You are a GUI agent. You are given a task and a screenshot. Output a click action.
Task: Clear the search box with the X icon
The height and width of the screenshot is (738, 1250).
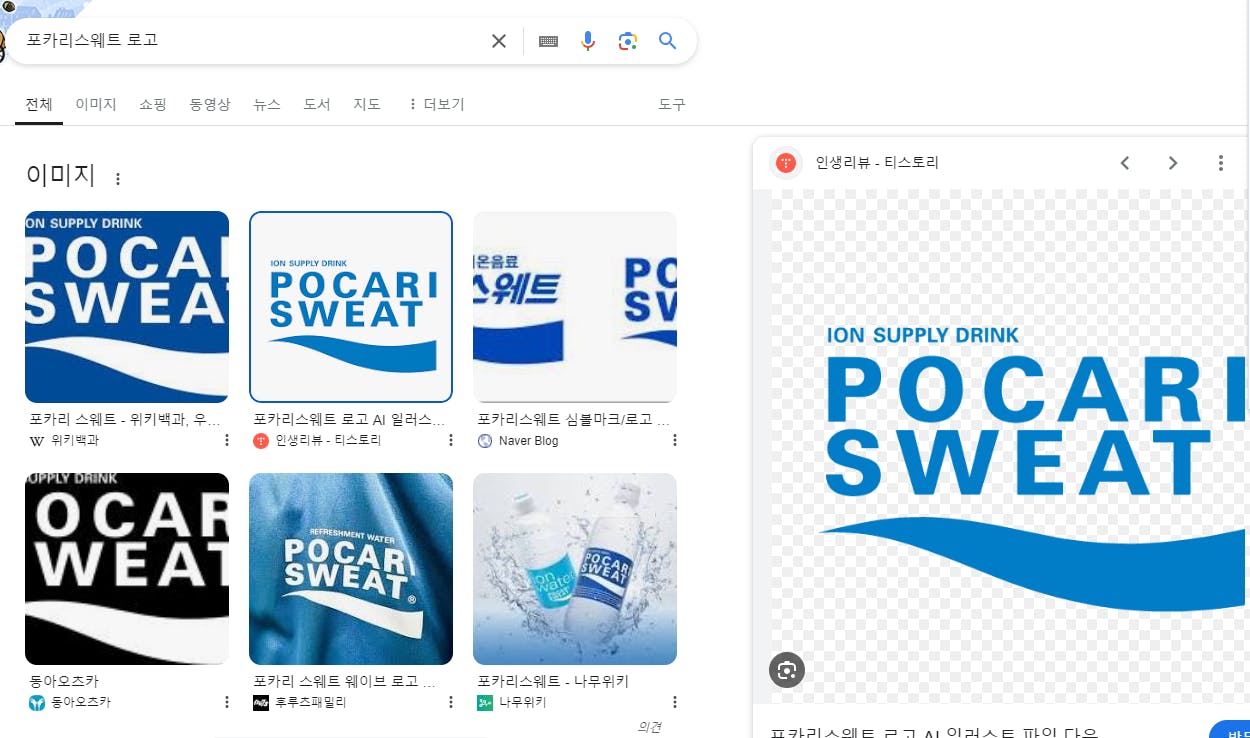(498, 41)
